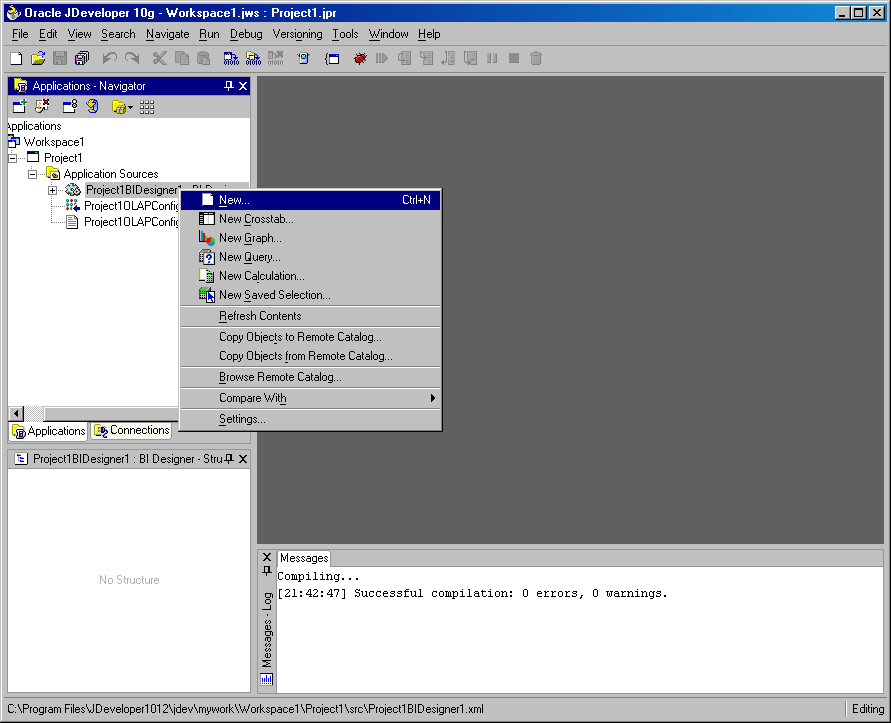Select the Workspace1 tree node
The width and height of the screenshot is (891, 723).
pos(53,142)
